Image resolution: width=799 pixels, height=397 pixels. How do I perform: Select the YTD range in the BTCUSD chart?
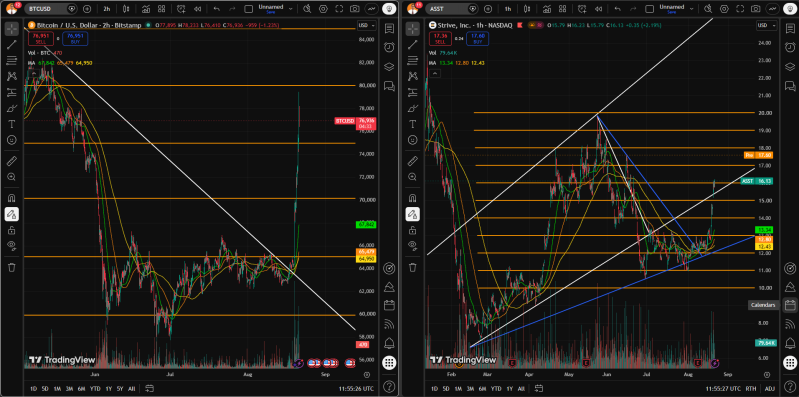[95, 388]
